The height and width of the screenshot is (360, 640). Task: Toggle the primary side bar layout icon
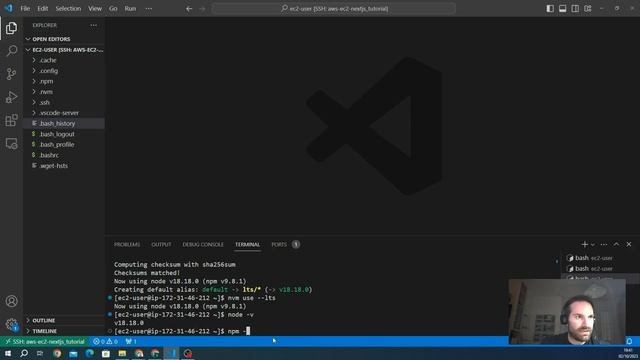(x=550, y=9)
